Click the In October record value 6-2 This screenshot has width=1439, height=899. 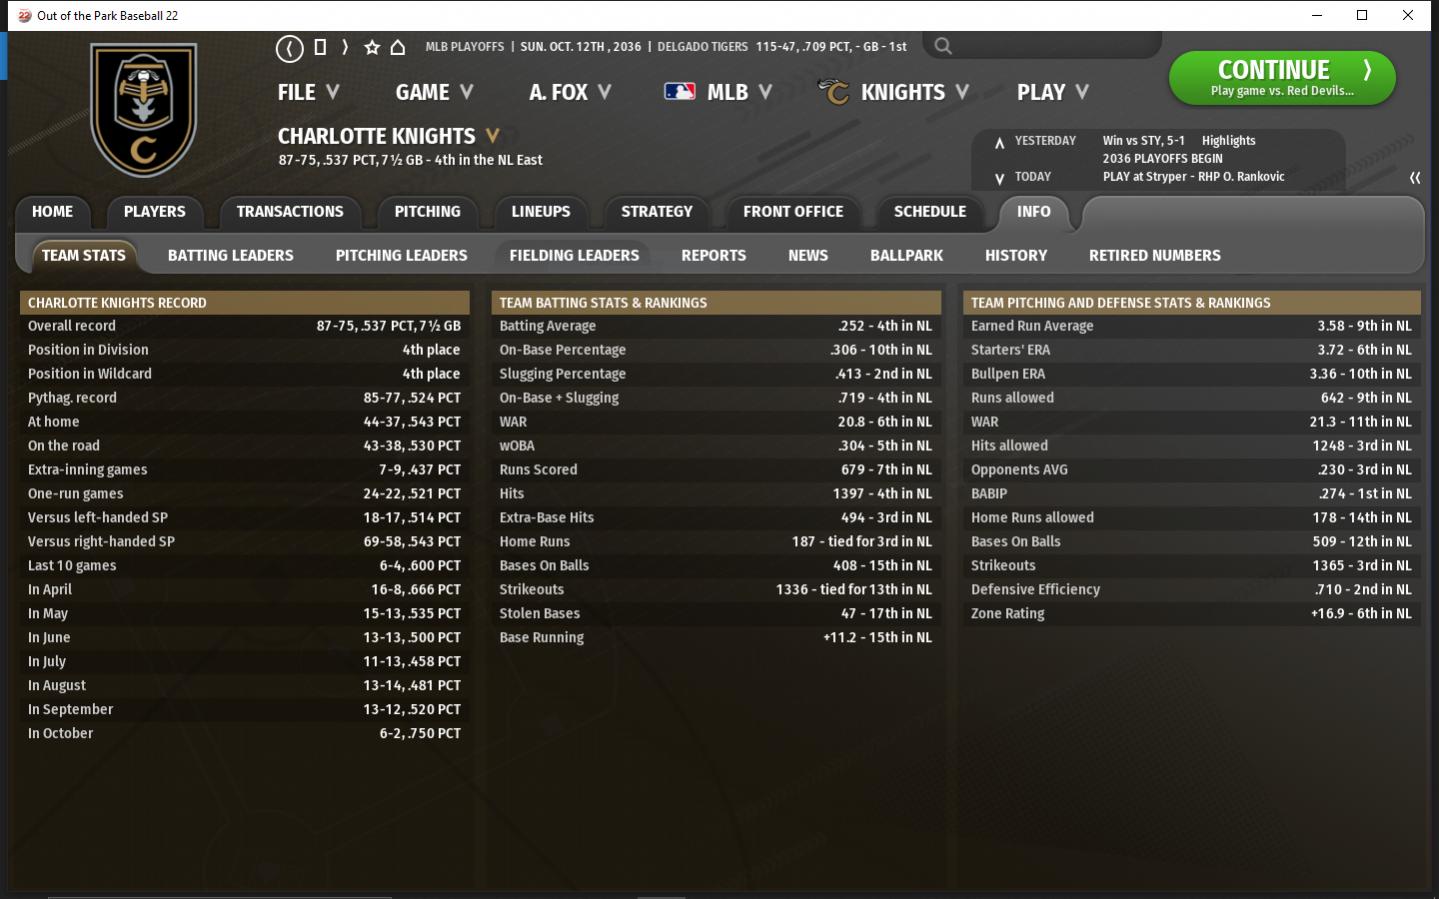pyautogui.click(x=420, y=734)
